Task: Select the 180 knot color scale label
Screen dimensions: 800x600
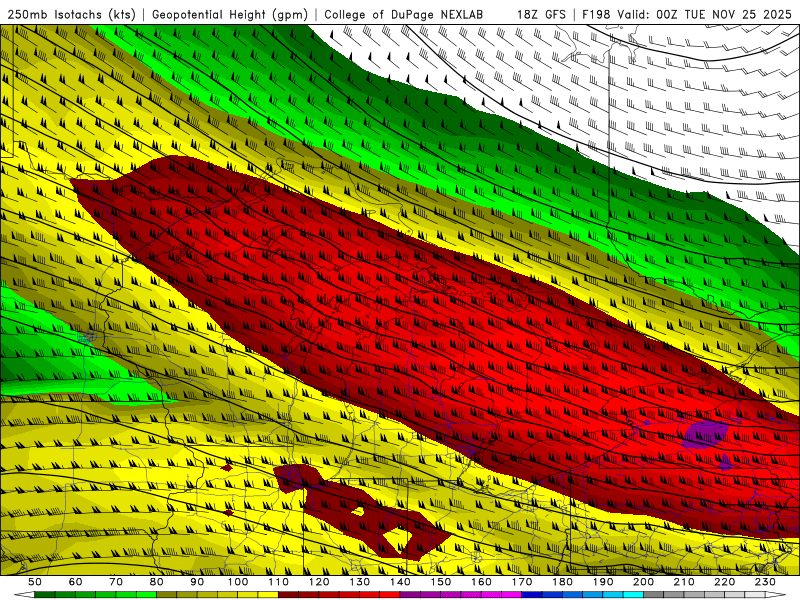Action: (563, 582)
